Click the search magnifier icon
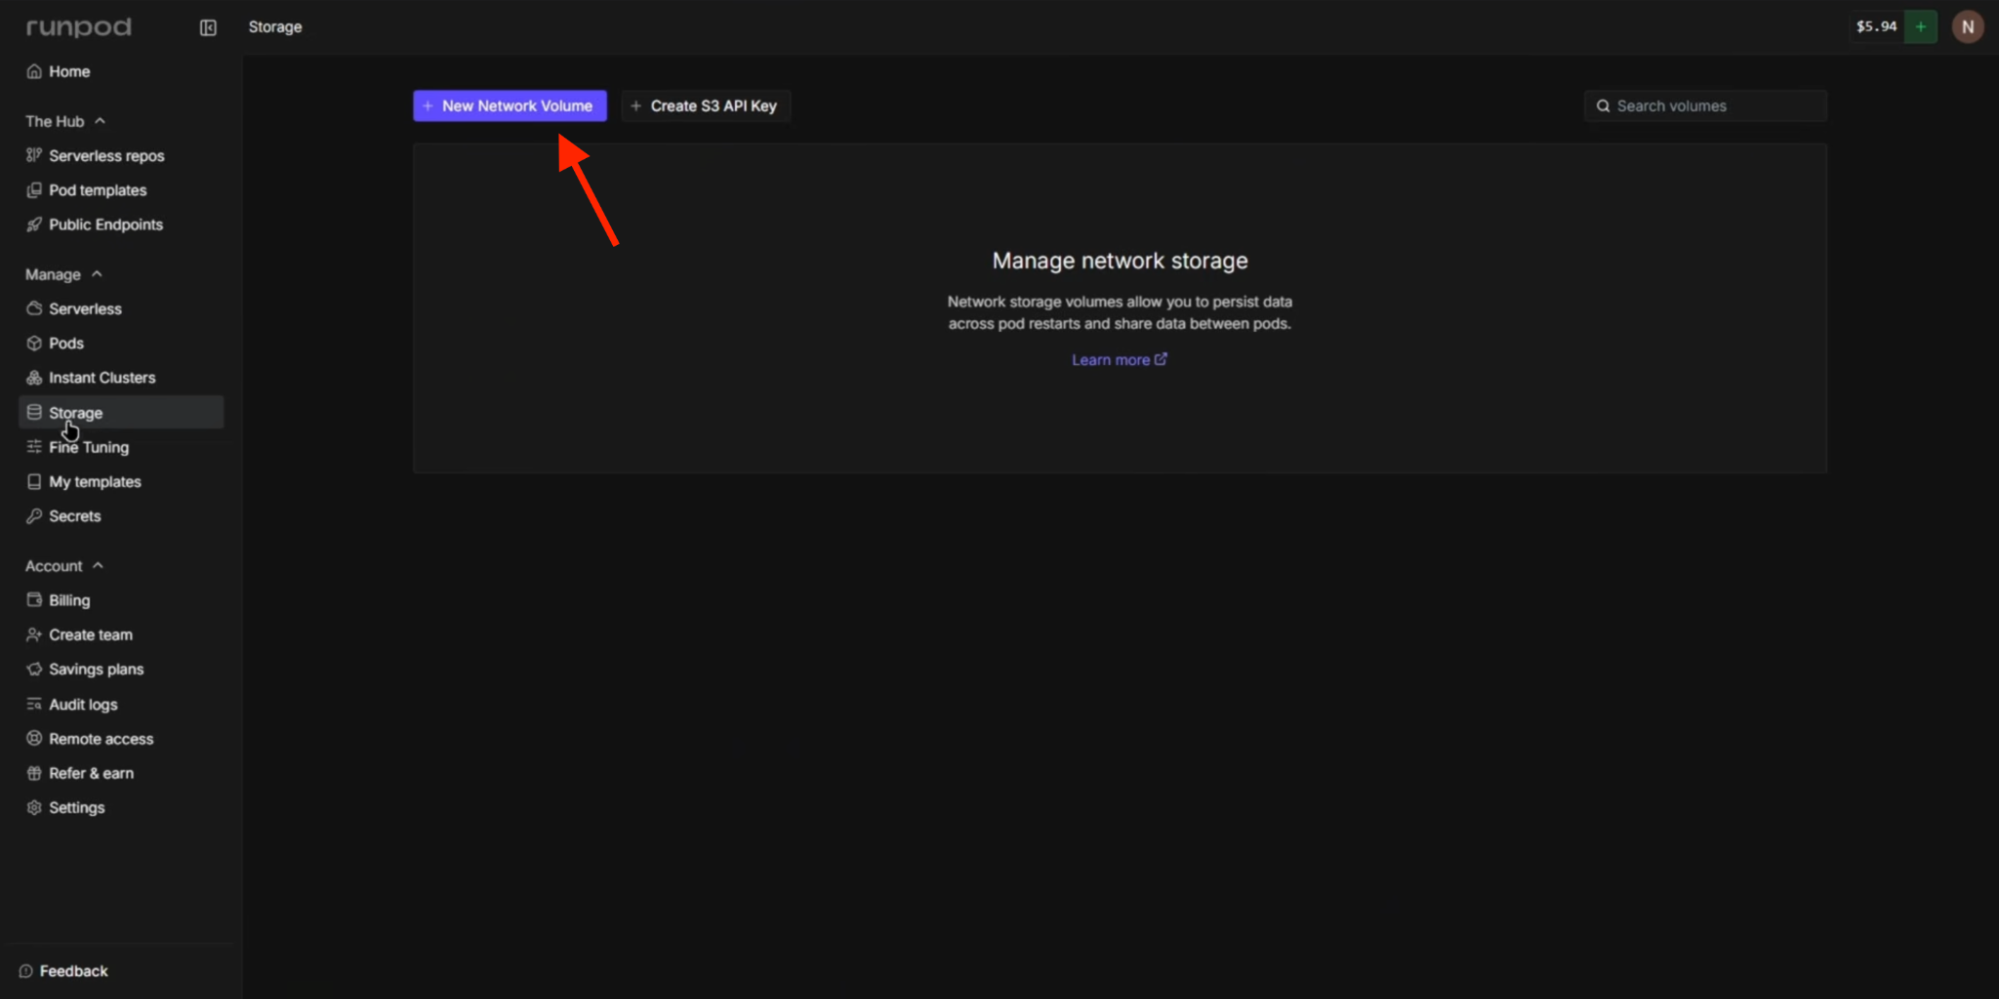1999x1000 pixels. click(1603, 106)
